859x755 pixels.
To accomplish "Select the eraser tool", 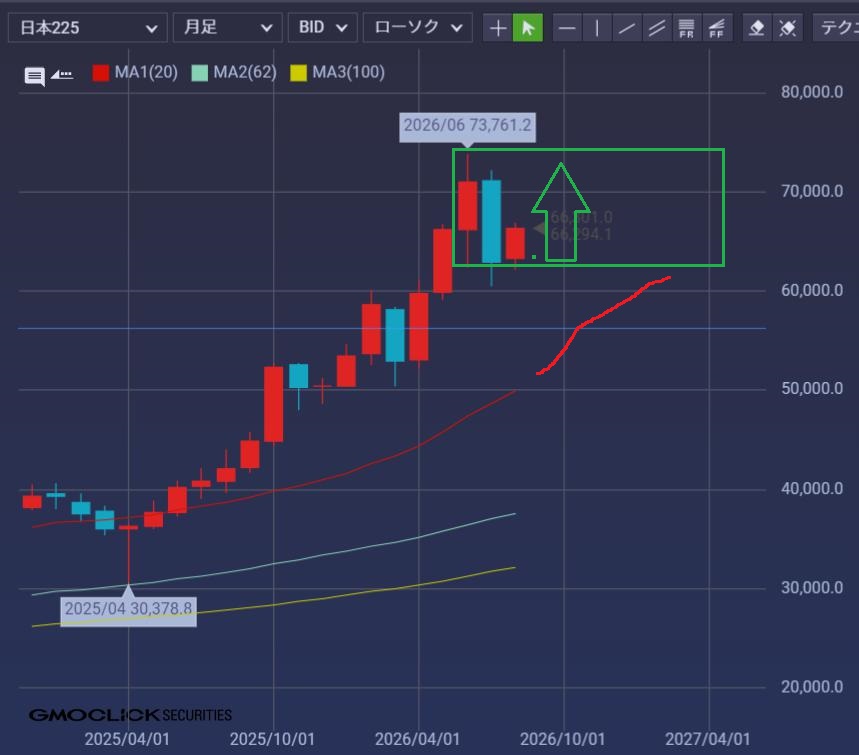I will pos(757,28).
